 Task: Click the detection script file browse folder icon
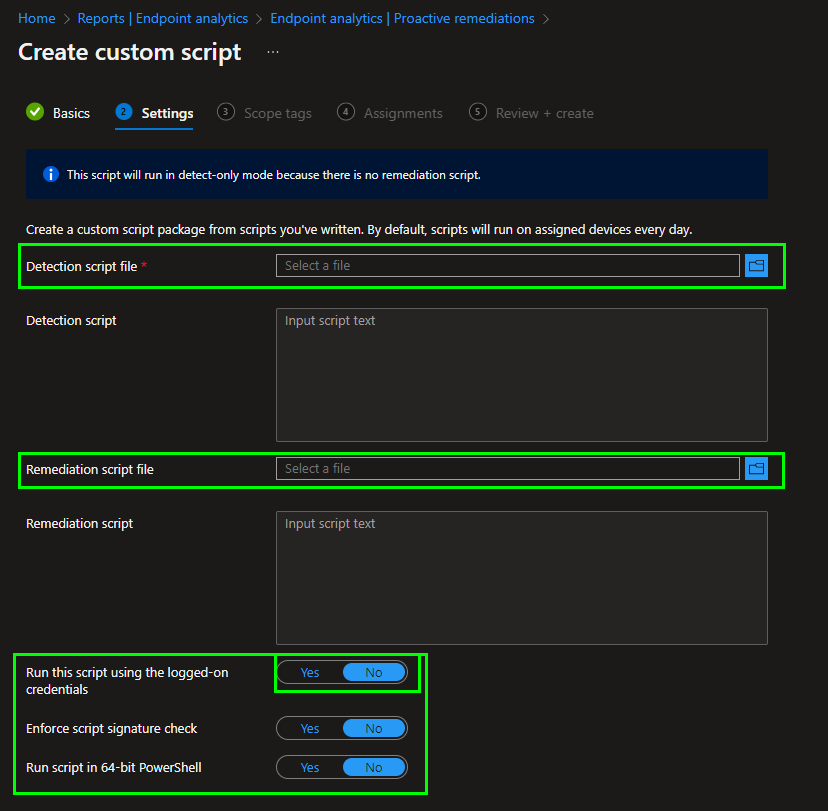tap(756, 266)
